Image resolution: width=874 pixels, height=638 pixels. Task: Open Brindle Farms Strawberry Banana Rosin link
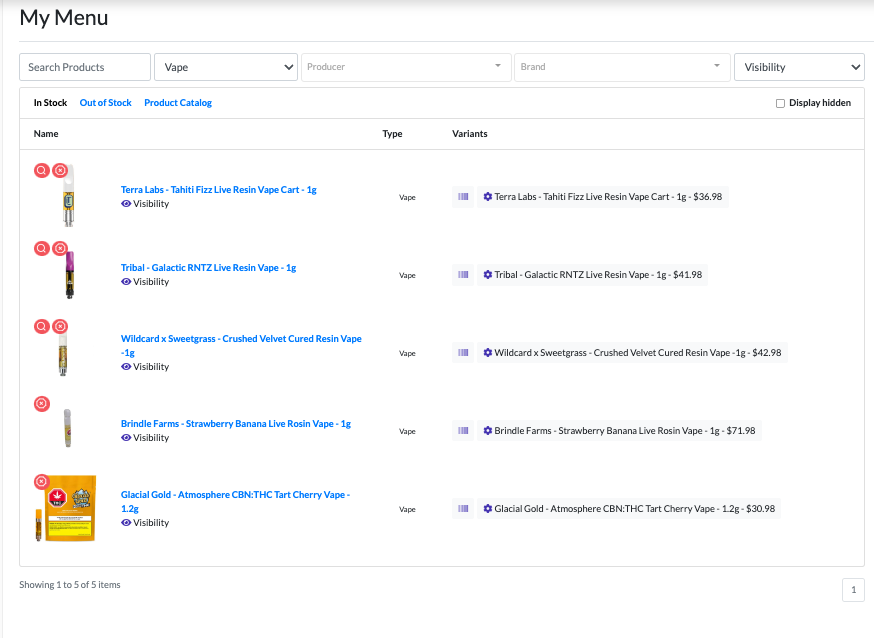[236, 423]
